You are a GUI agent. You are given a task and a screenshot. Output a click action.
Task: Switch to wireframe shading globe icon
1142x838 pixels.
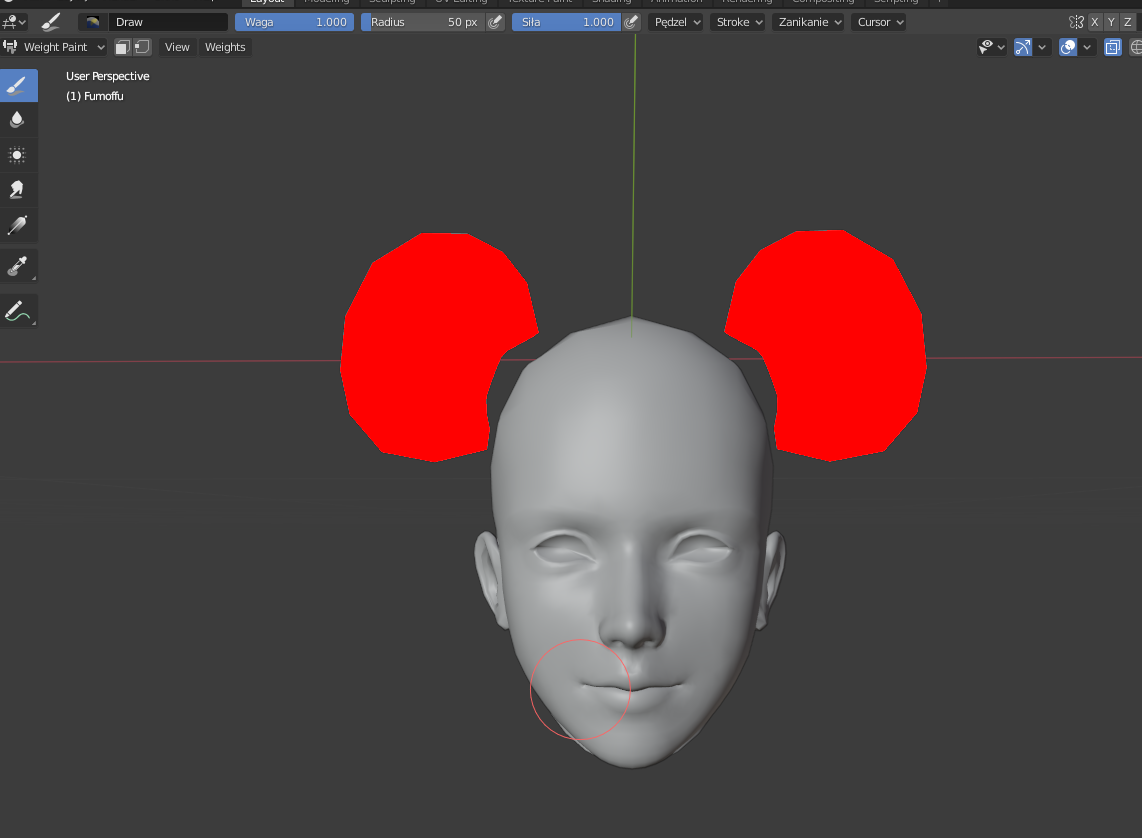pyautogui.click(x=1135, y=47)
